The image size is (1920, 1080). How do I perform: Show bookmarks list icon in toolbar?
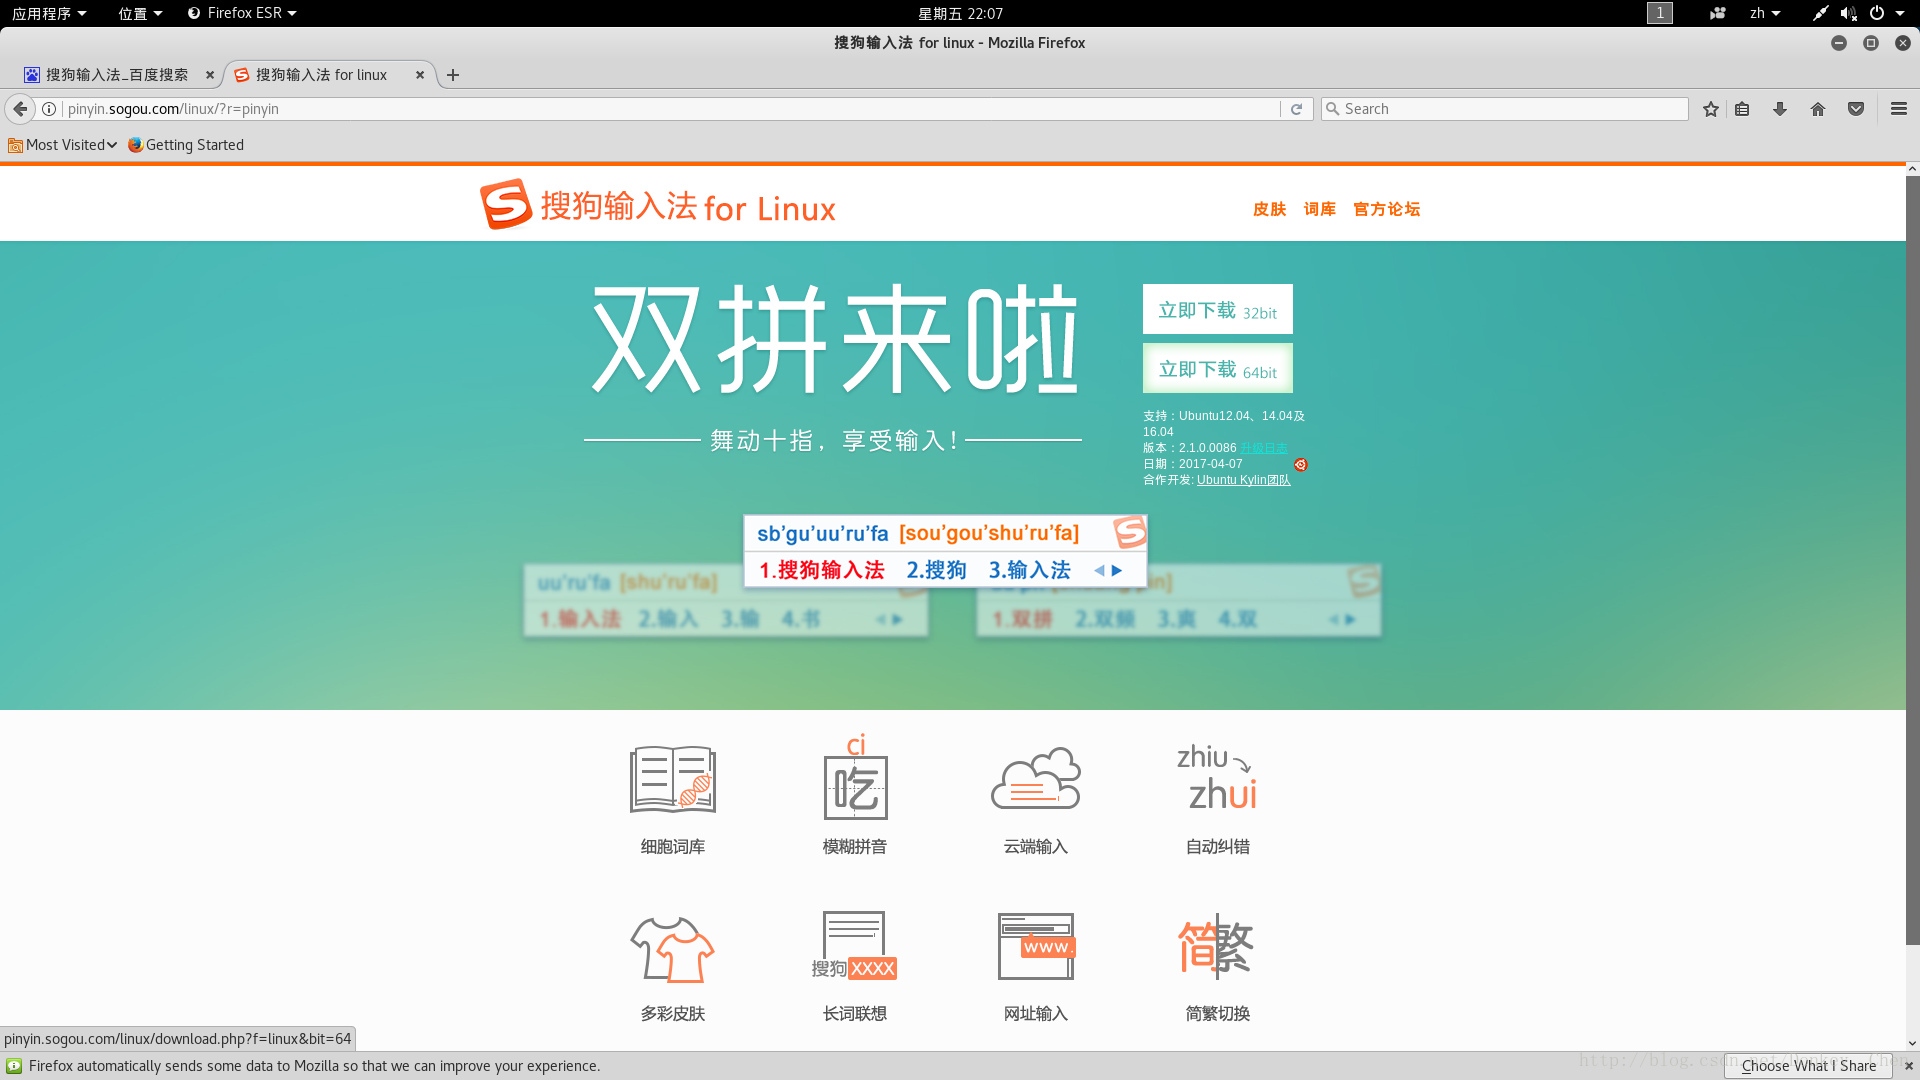point(1742,109)
